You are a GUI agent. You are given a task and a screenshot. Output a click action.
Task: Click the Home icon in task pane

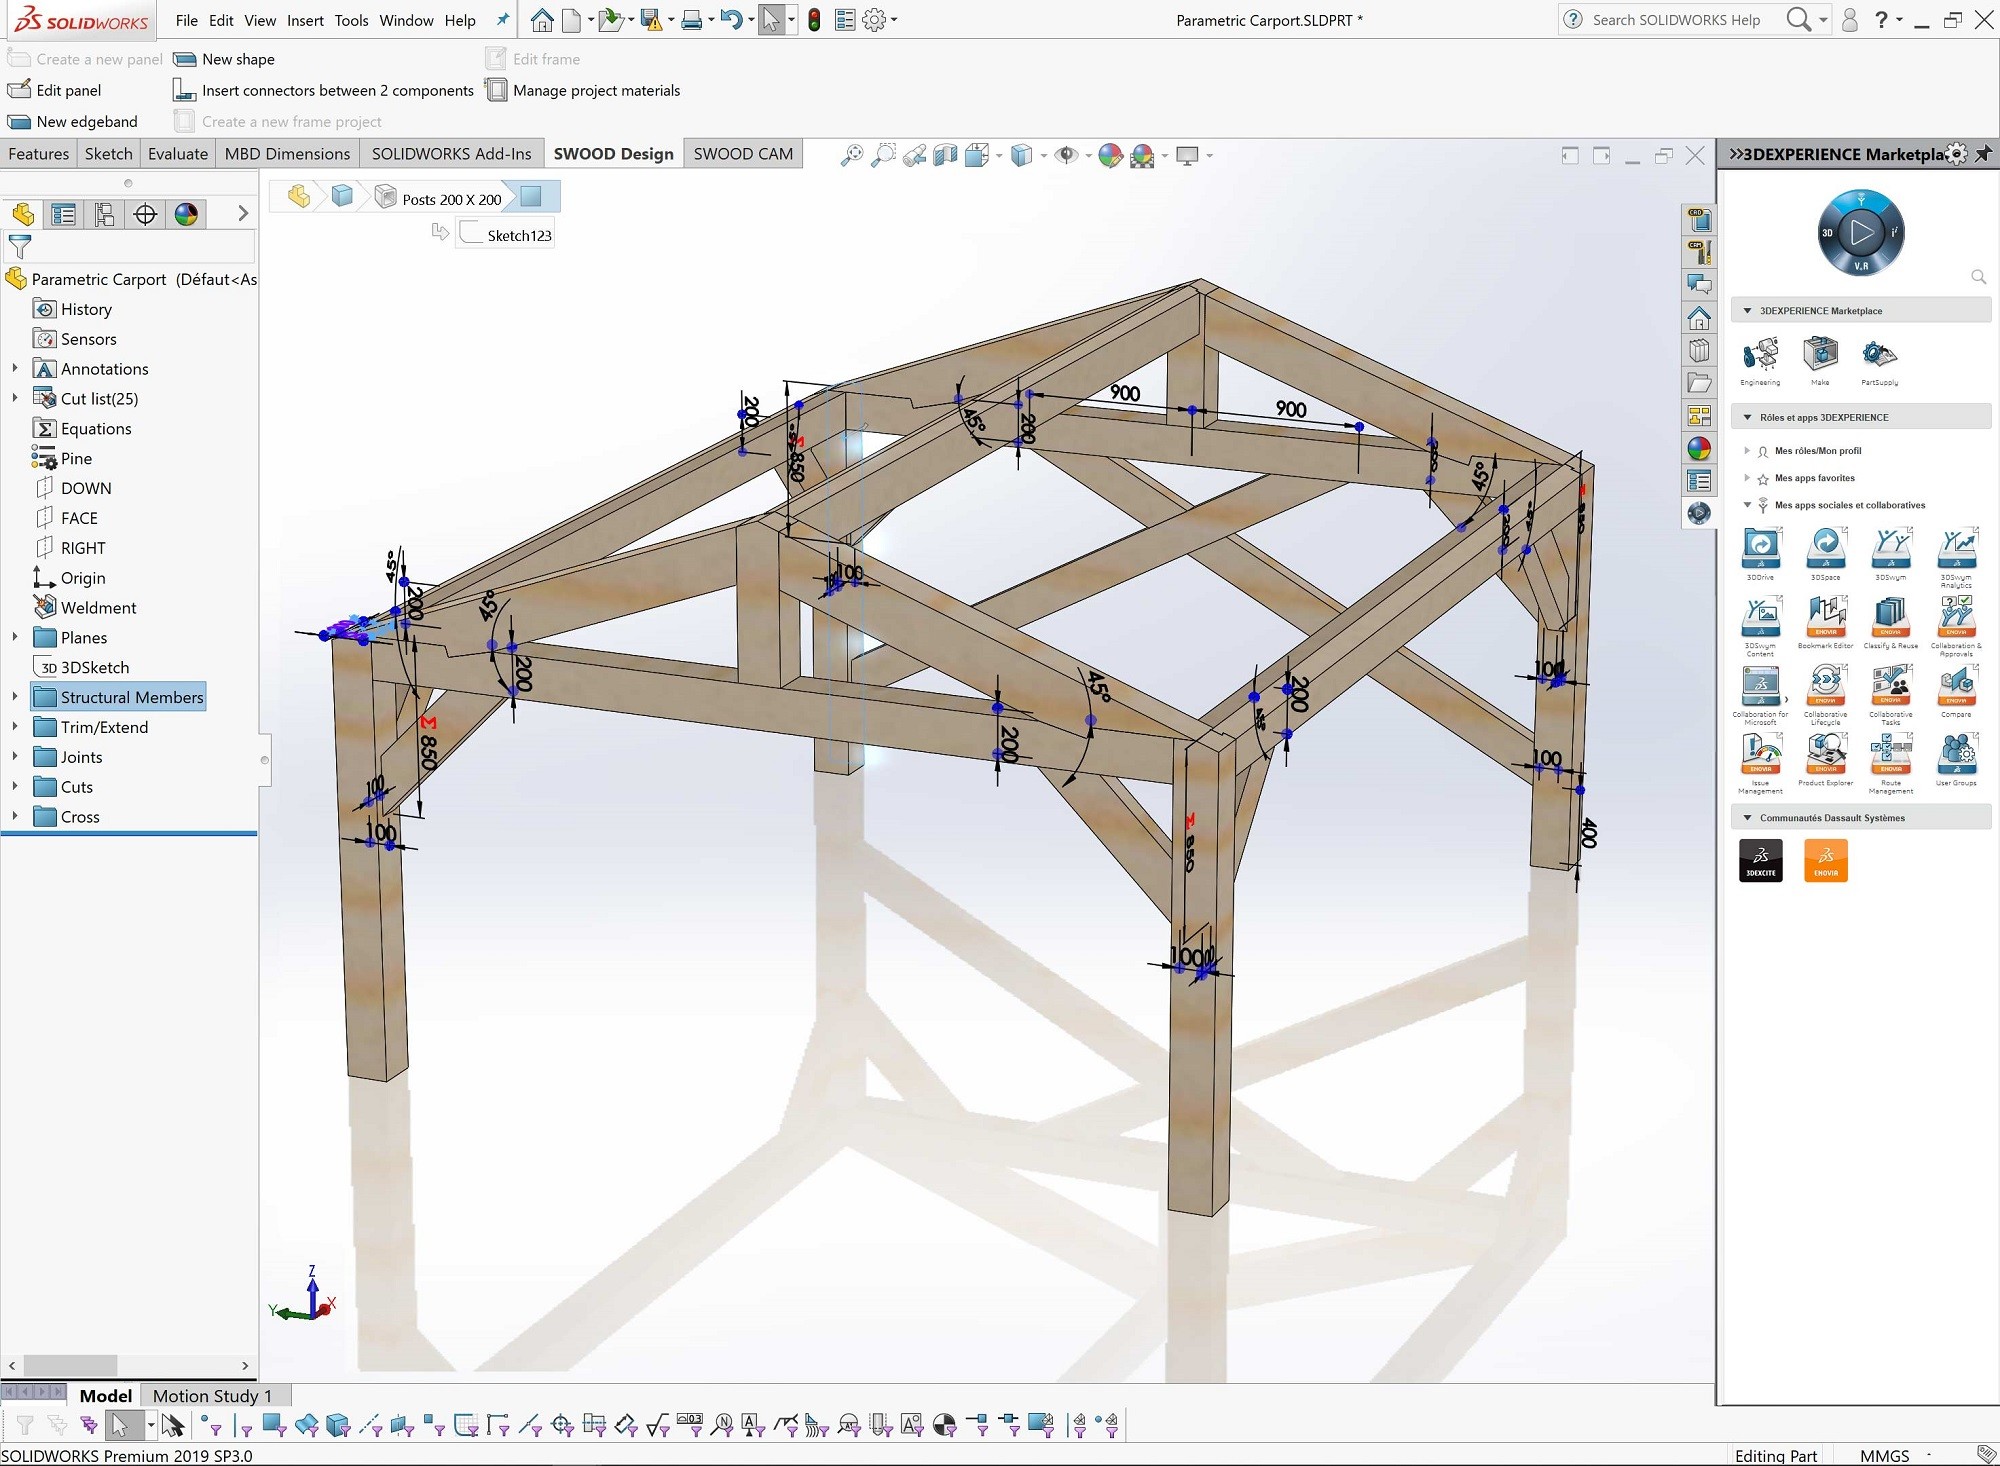(x=1699, y=318)
